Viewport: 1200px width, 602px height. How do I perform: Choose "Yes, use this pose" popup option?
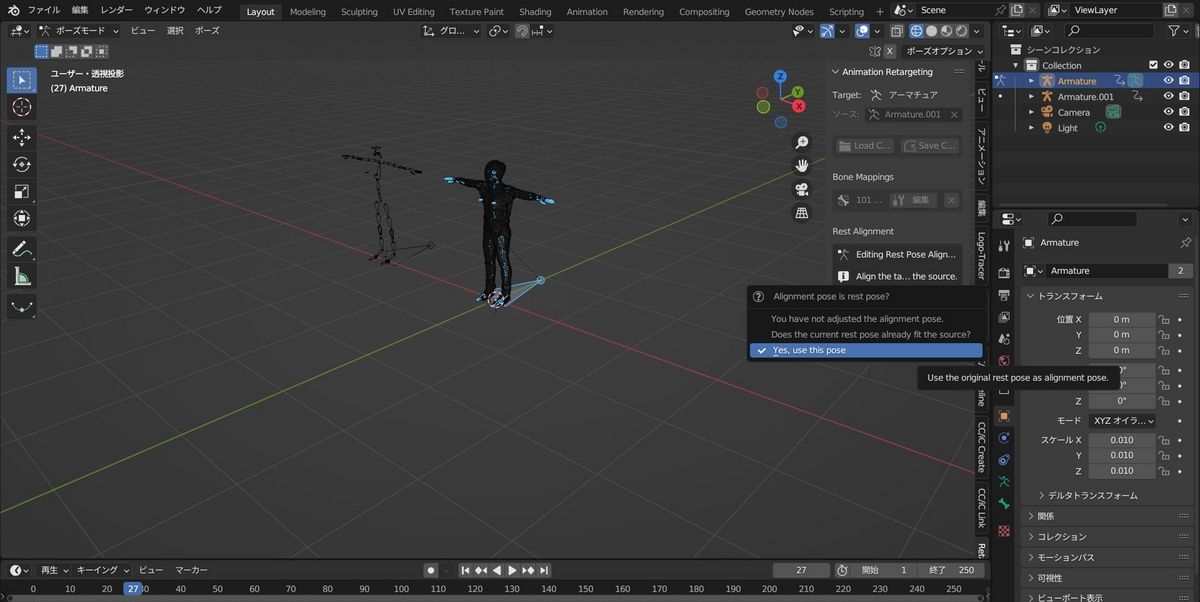pos(866,351)
